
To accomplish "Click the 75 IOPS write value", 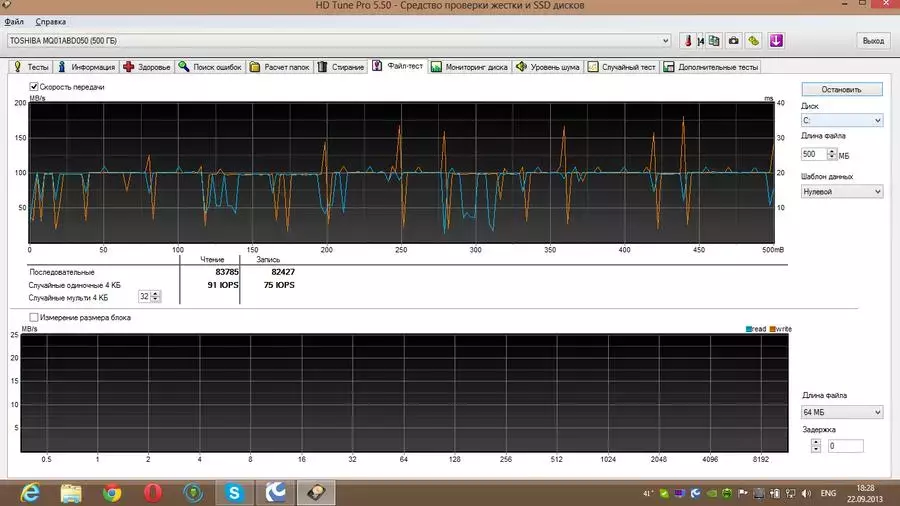I will click(279, 285).
